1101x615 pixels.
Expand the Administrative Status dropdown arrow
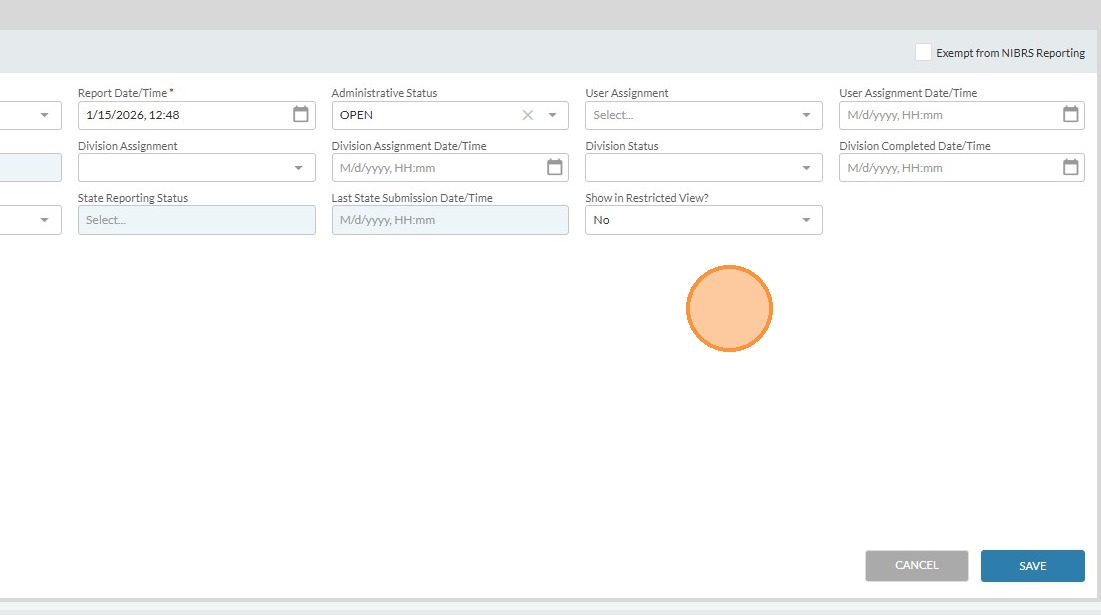[x=552, y=115]
